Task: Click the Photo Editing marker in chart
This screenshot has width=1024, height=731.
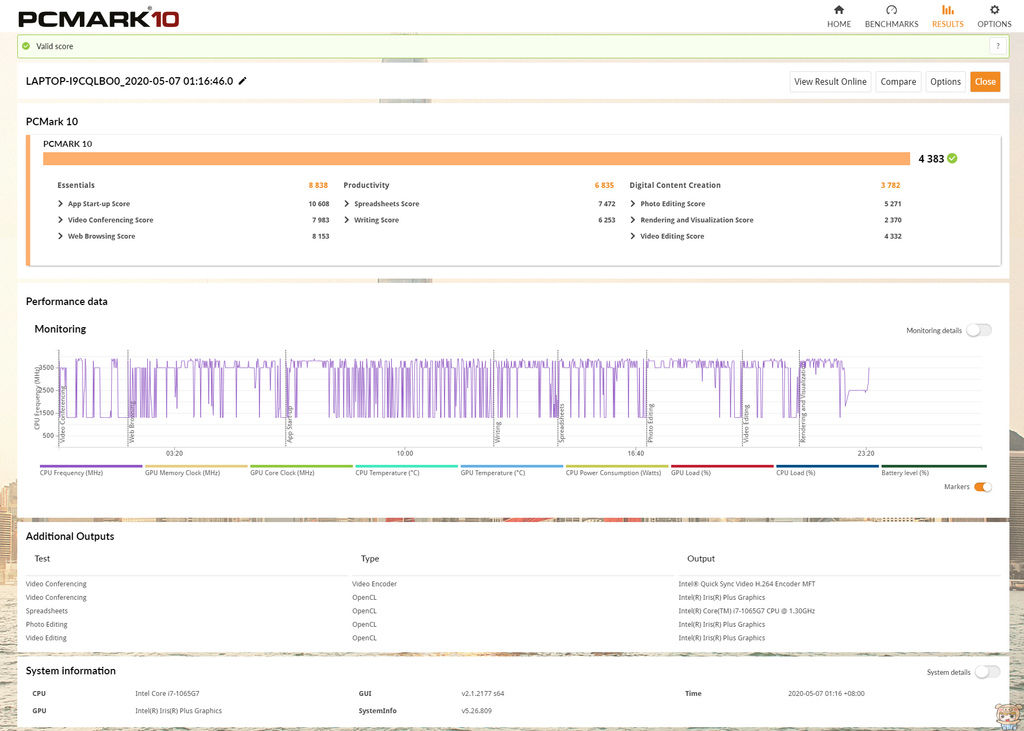Action: click(x=650, y=424)
